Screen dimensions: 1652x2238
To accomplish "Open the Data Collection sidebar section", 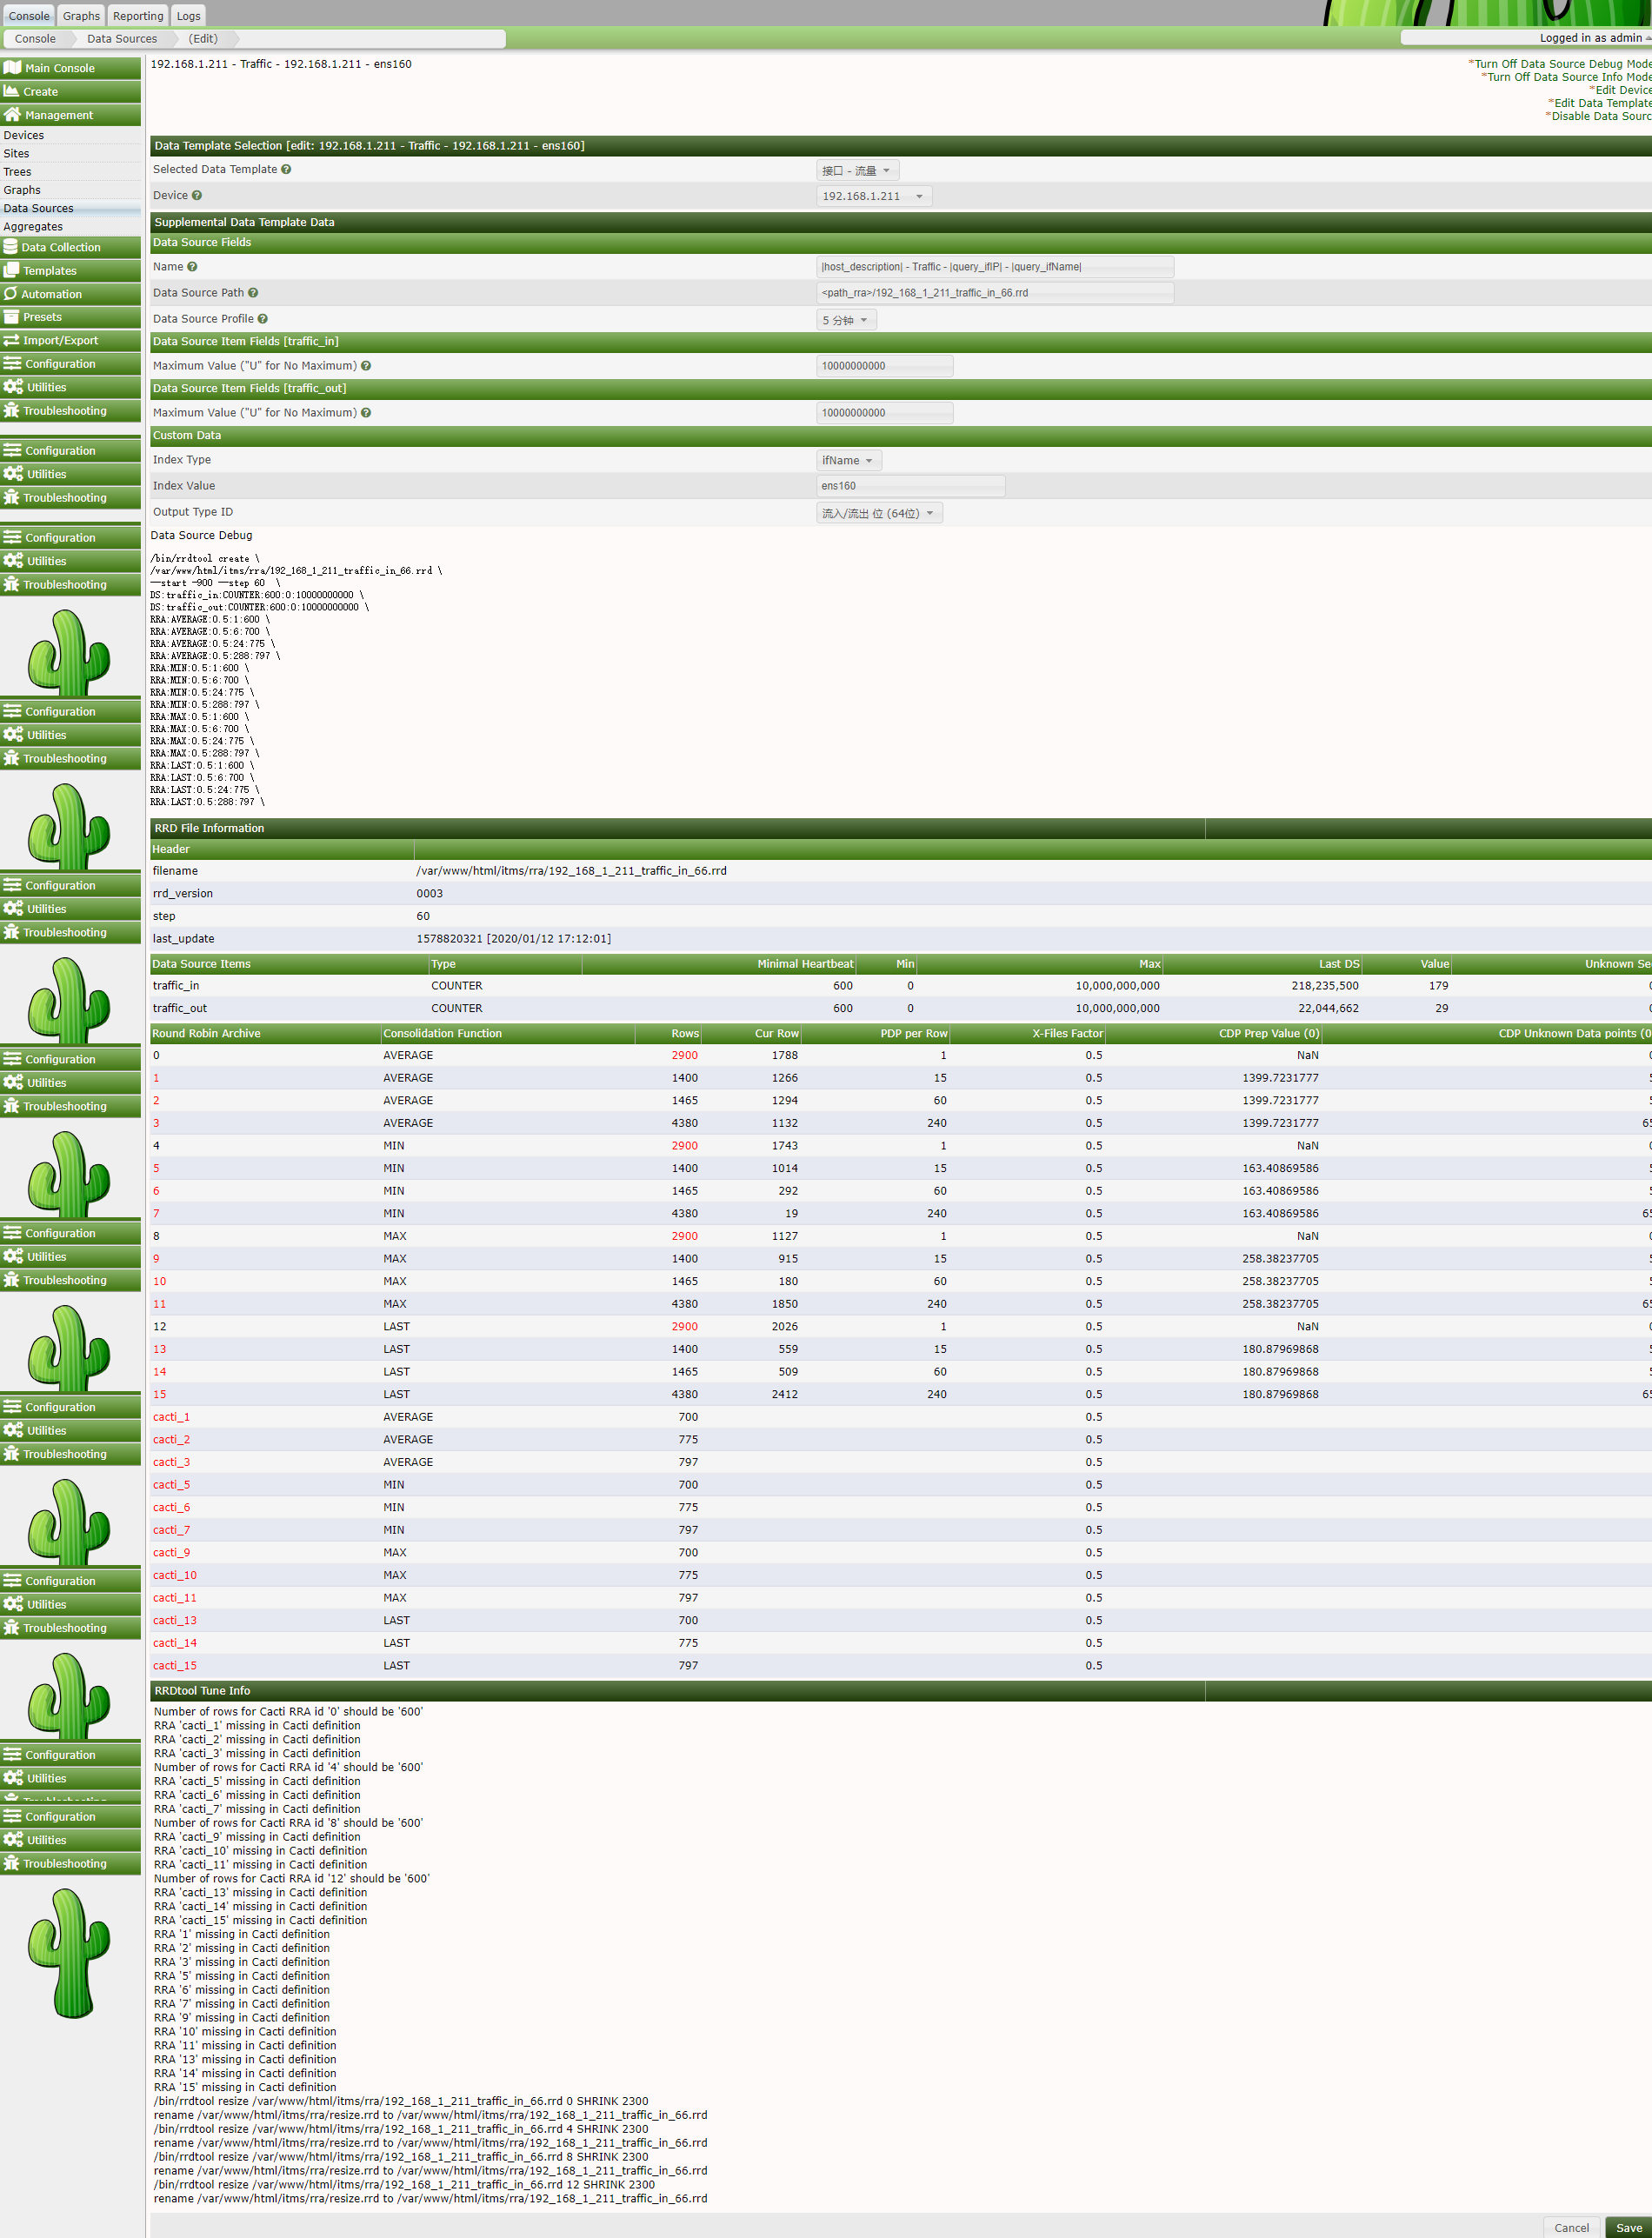I will tap(70, 247).
